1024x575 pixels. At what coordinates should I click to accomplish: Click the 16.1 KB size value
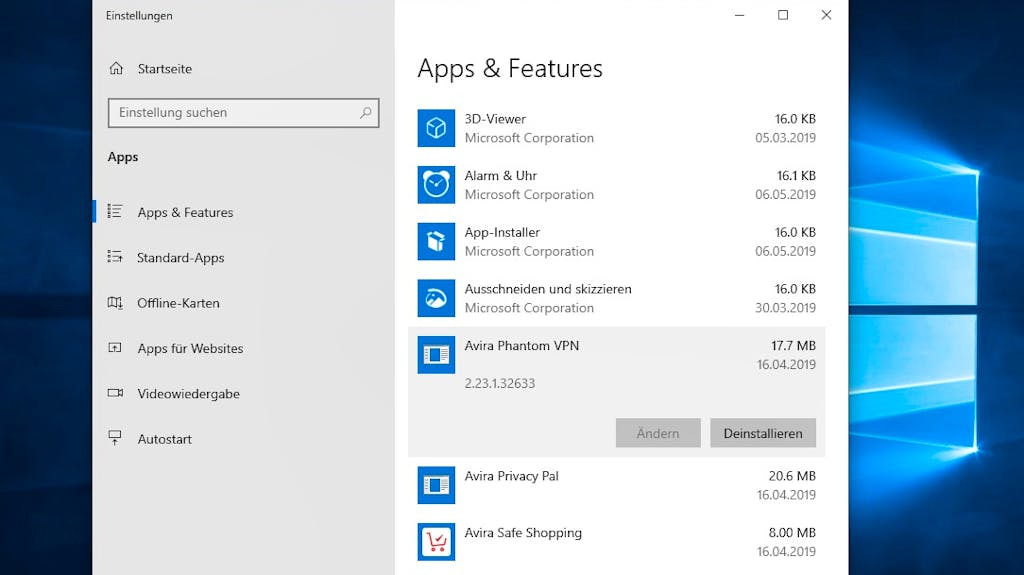coord(796,176)
